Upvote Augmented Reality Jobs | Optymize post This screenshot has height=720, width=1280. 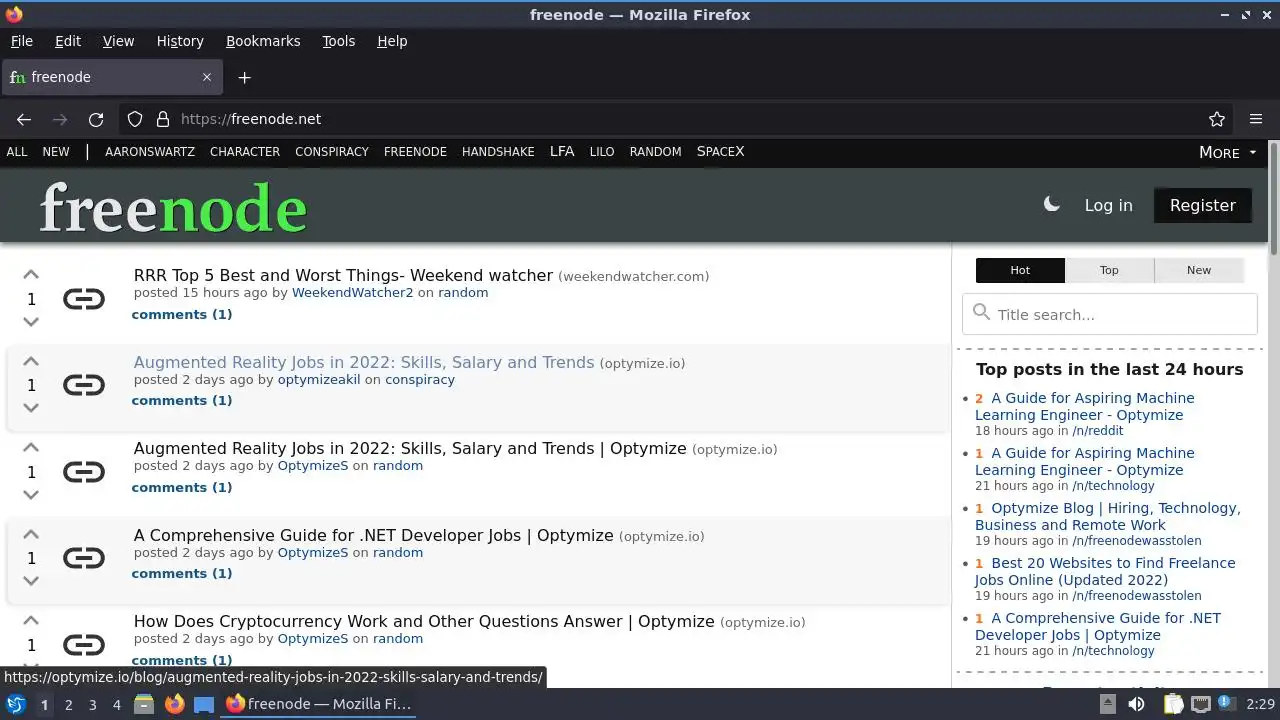click(31, 447)
